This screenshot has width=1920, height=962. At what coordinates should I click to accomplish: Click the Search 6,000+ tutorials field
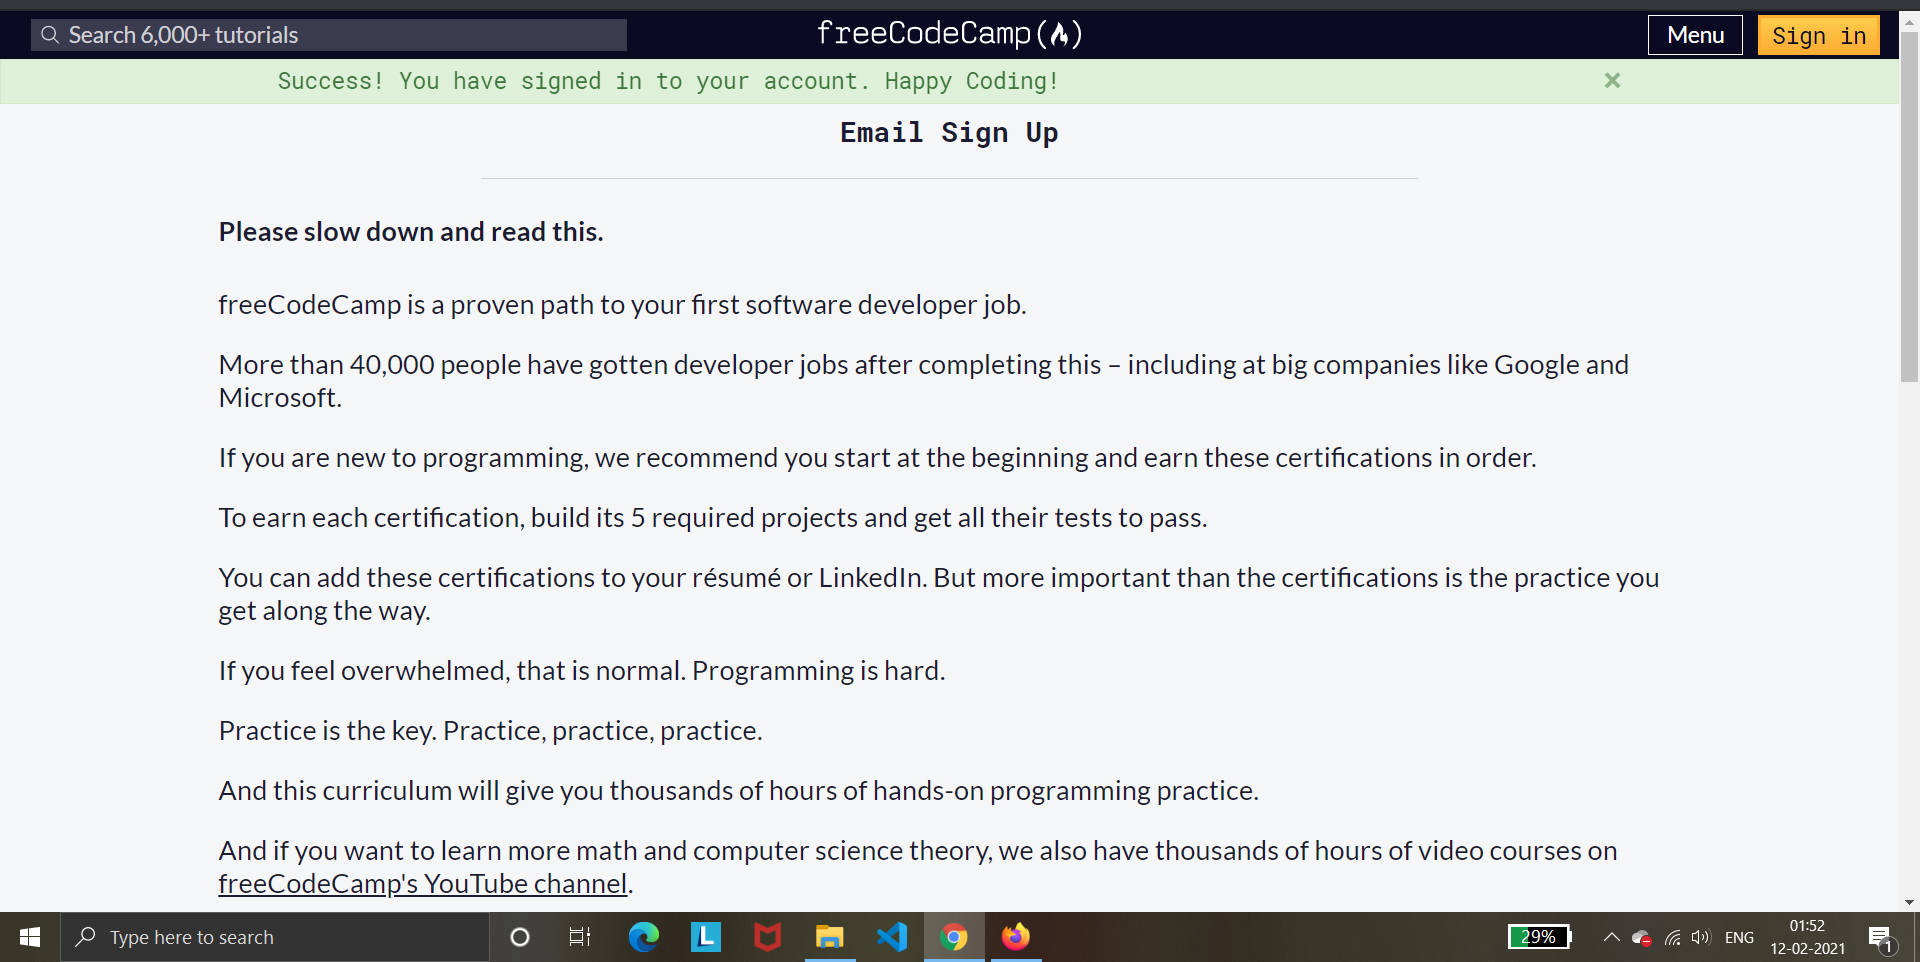(x=328, y=34)
